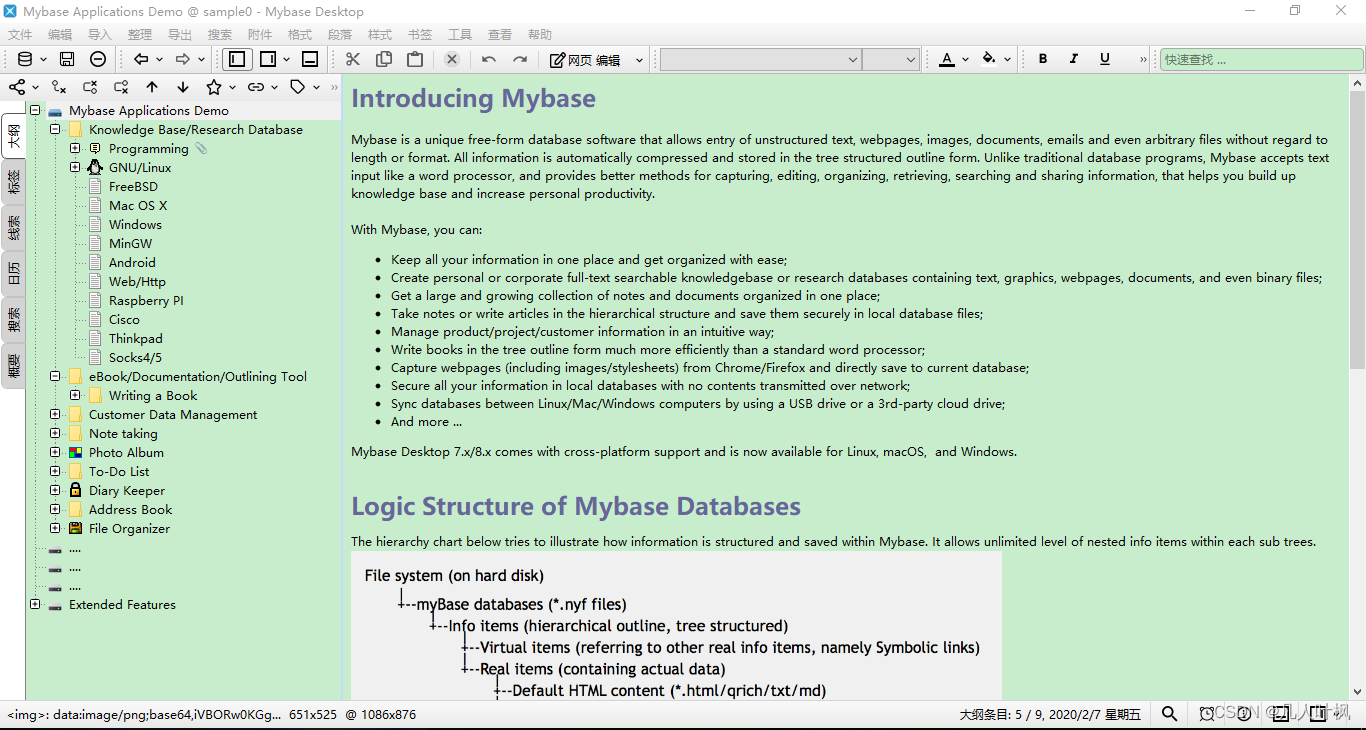Open the 编辑 menu
The width and height of the screenshot is (1366, 730).
60,34
